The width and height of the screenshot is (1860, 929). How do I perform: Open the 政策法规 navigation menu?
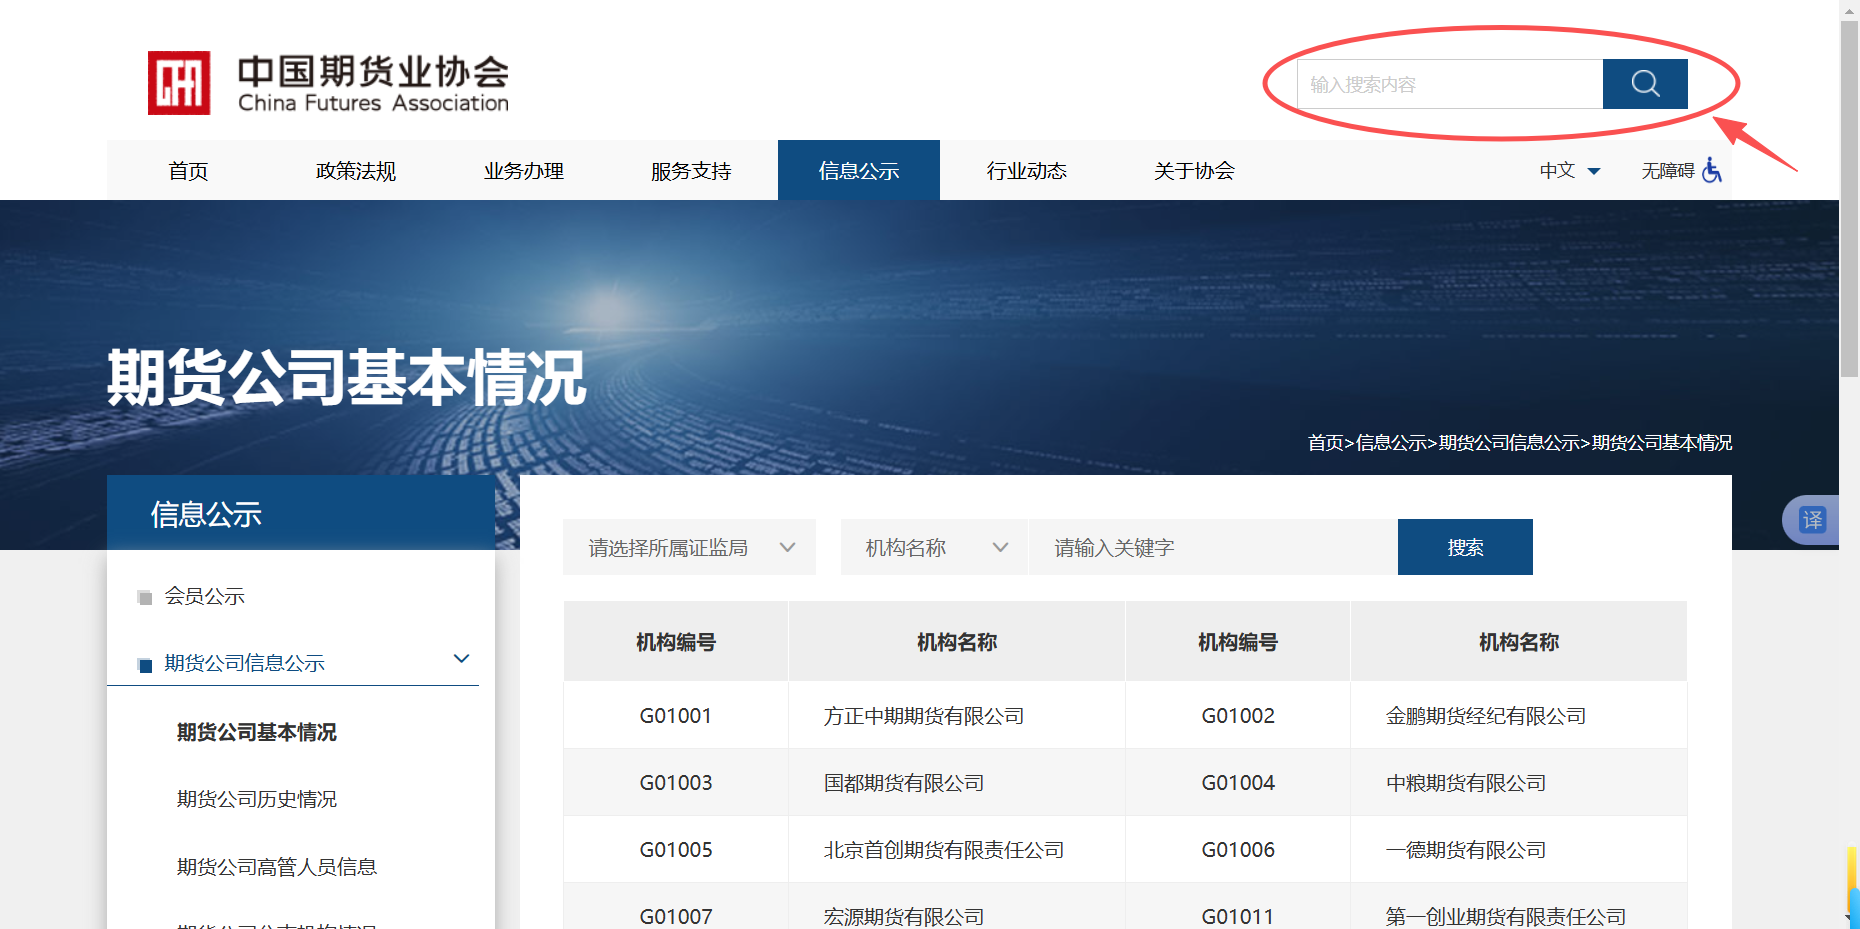point(356,171)
